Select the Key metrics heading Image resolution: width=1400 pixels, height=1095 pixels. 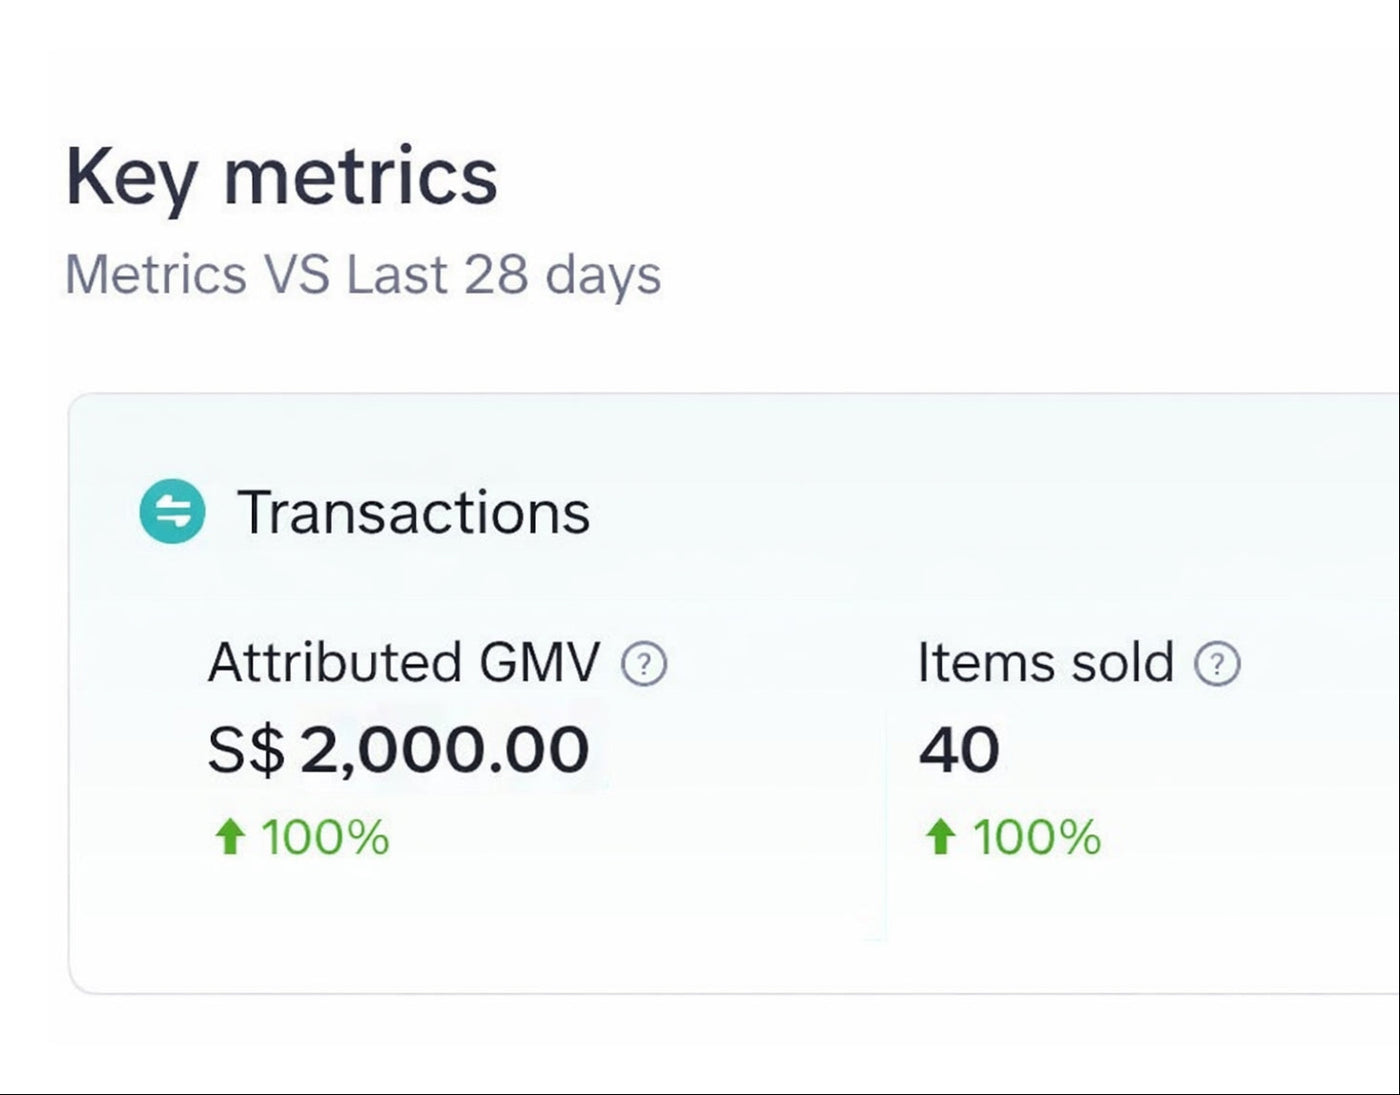pos(281,177)
